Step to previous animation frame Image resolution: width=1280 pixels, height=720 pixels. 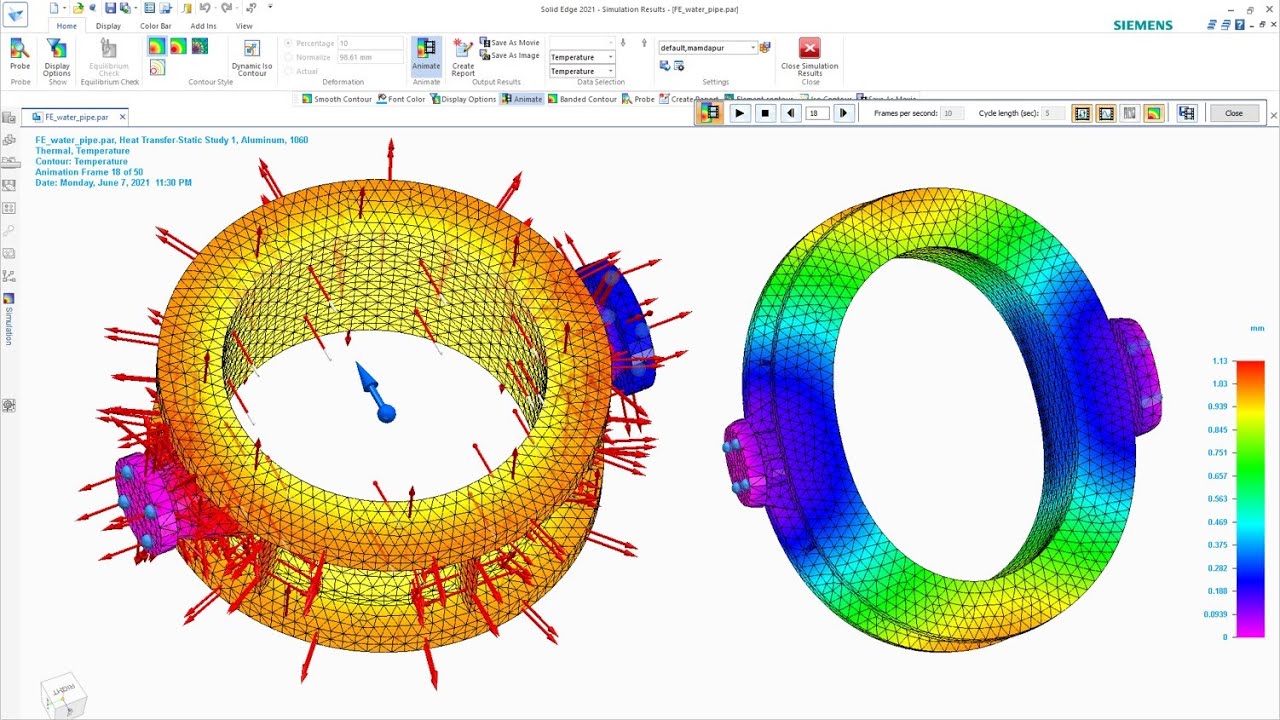(x=791, y=113)
